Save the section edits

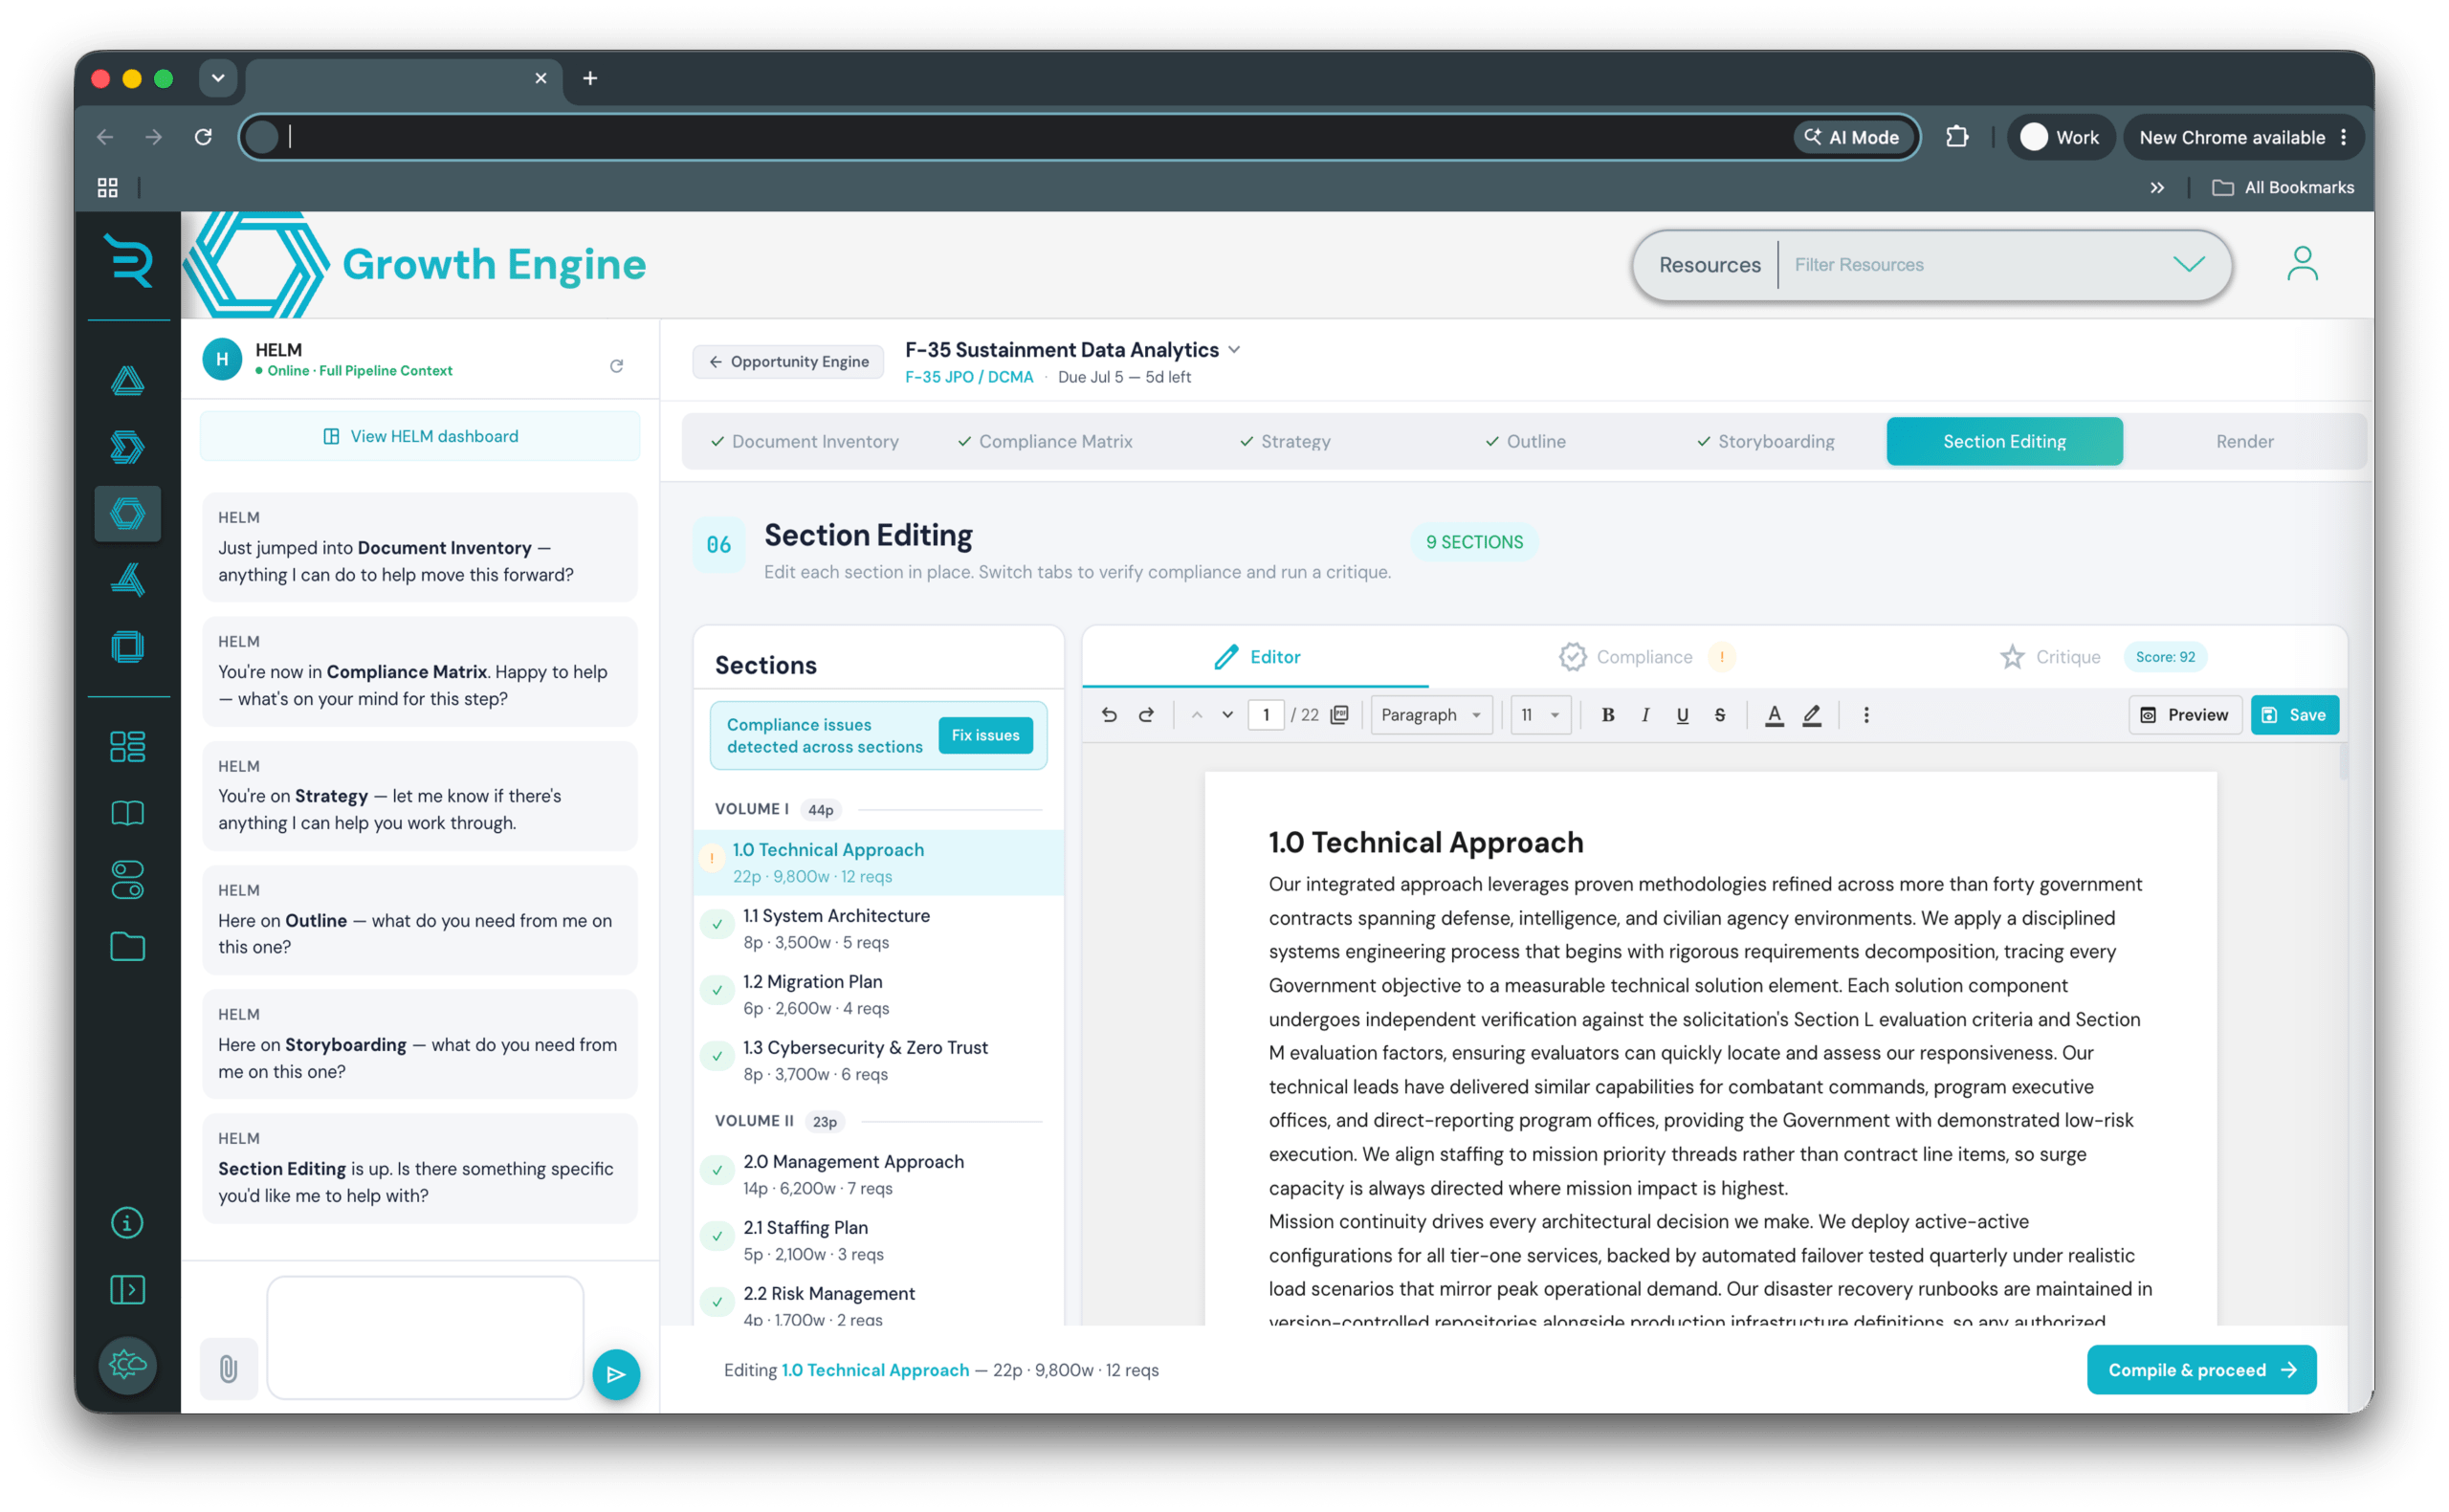[2294, 714]
